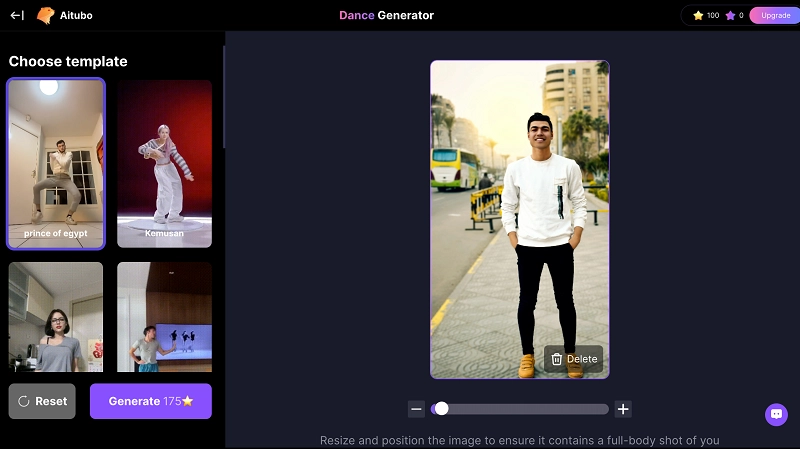The height and width of the screenshot is (449, 800).
Task: Choose the woman in kitchen template
Action: (x=56, y=315)
